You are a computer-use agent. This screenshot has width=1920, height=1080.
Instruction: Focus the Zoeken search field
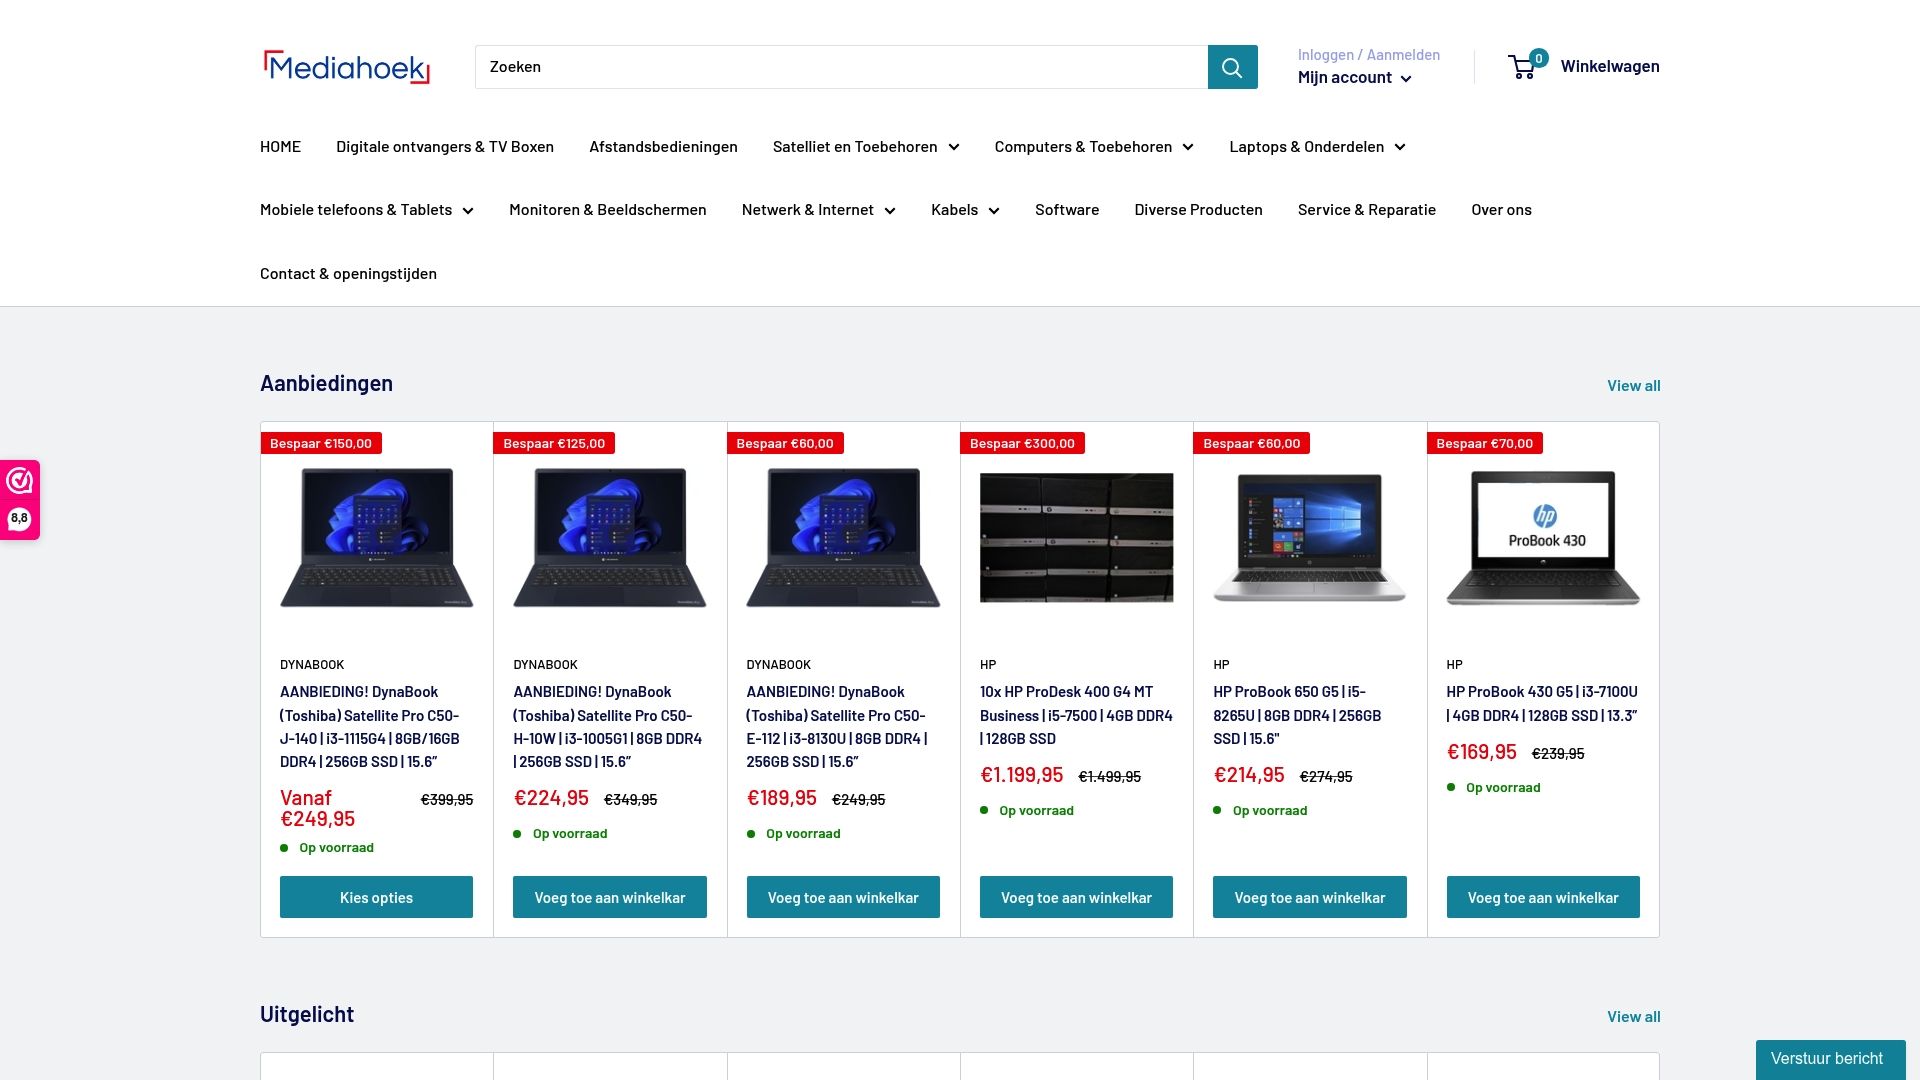click(x=841, y=67)
